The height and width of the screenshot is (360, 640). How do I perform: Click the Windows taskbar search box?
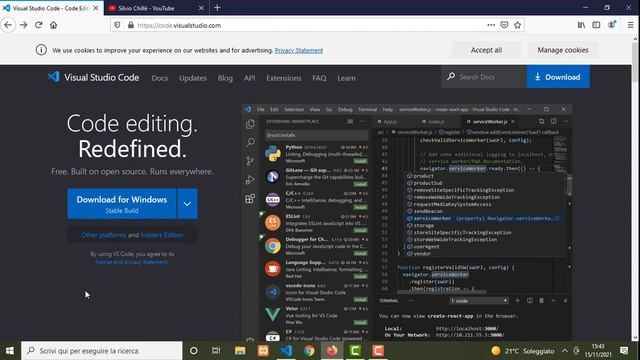tap(102, 351)
